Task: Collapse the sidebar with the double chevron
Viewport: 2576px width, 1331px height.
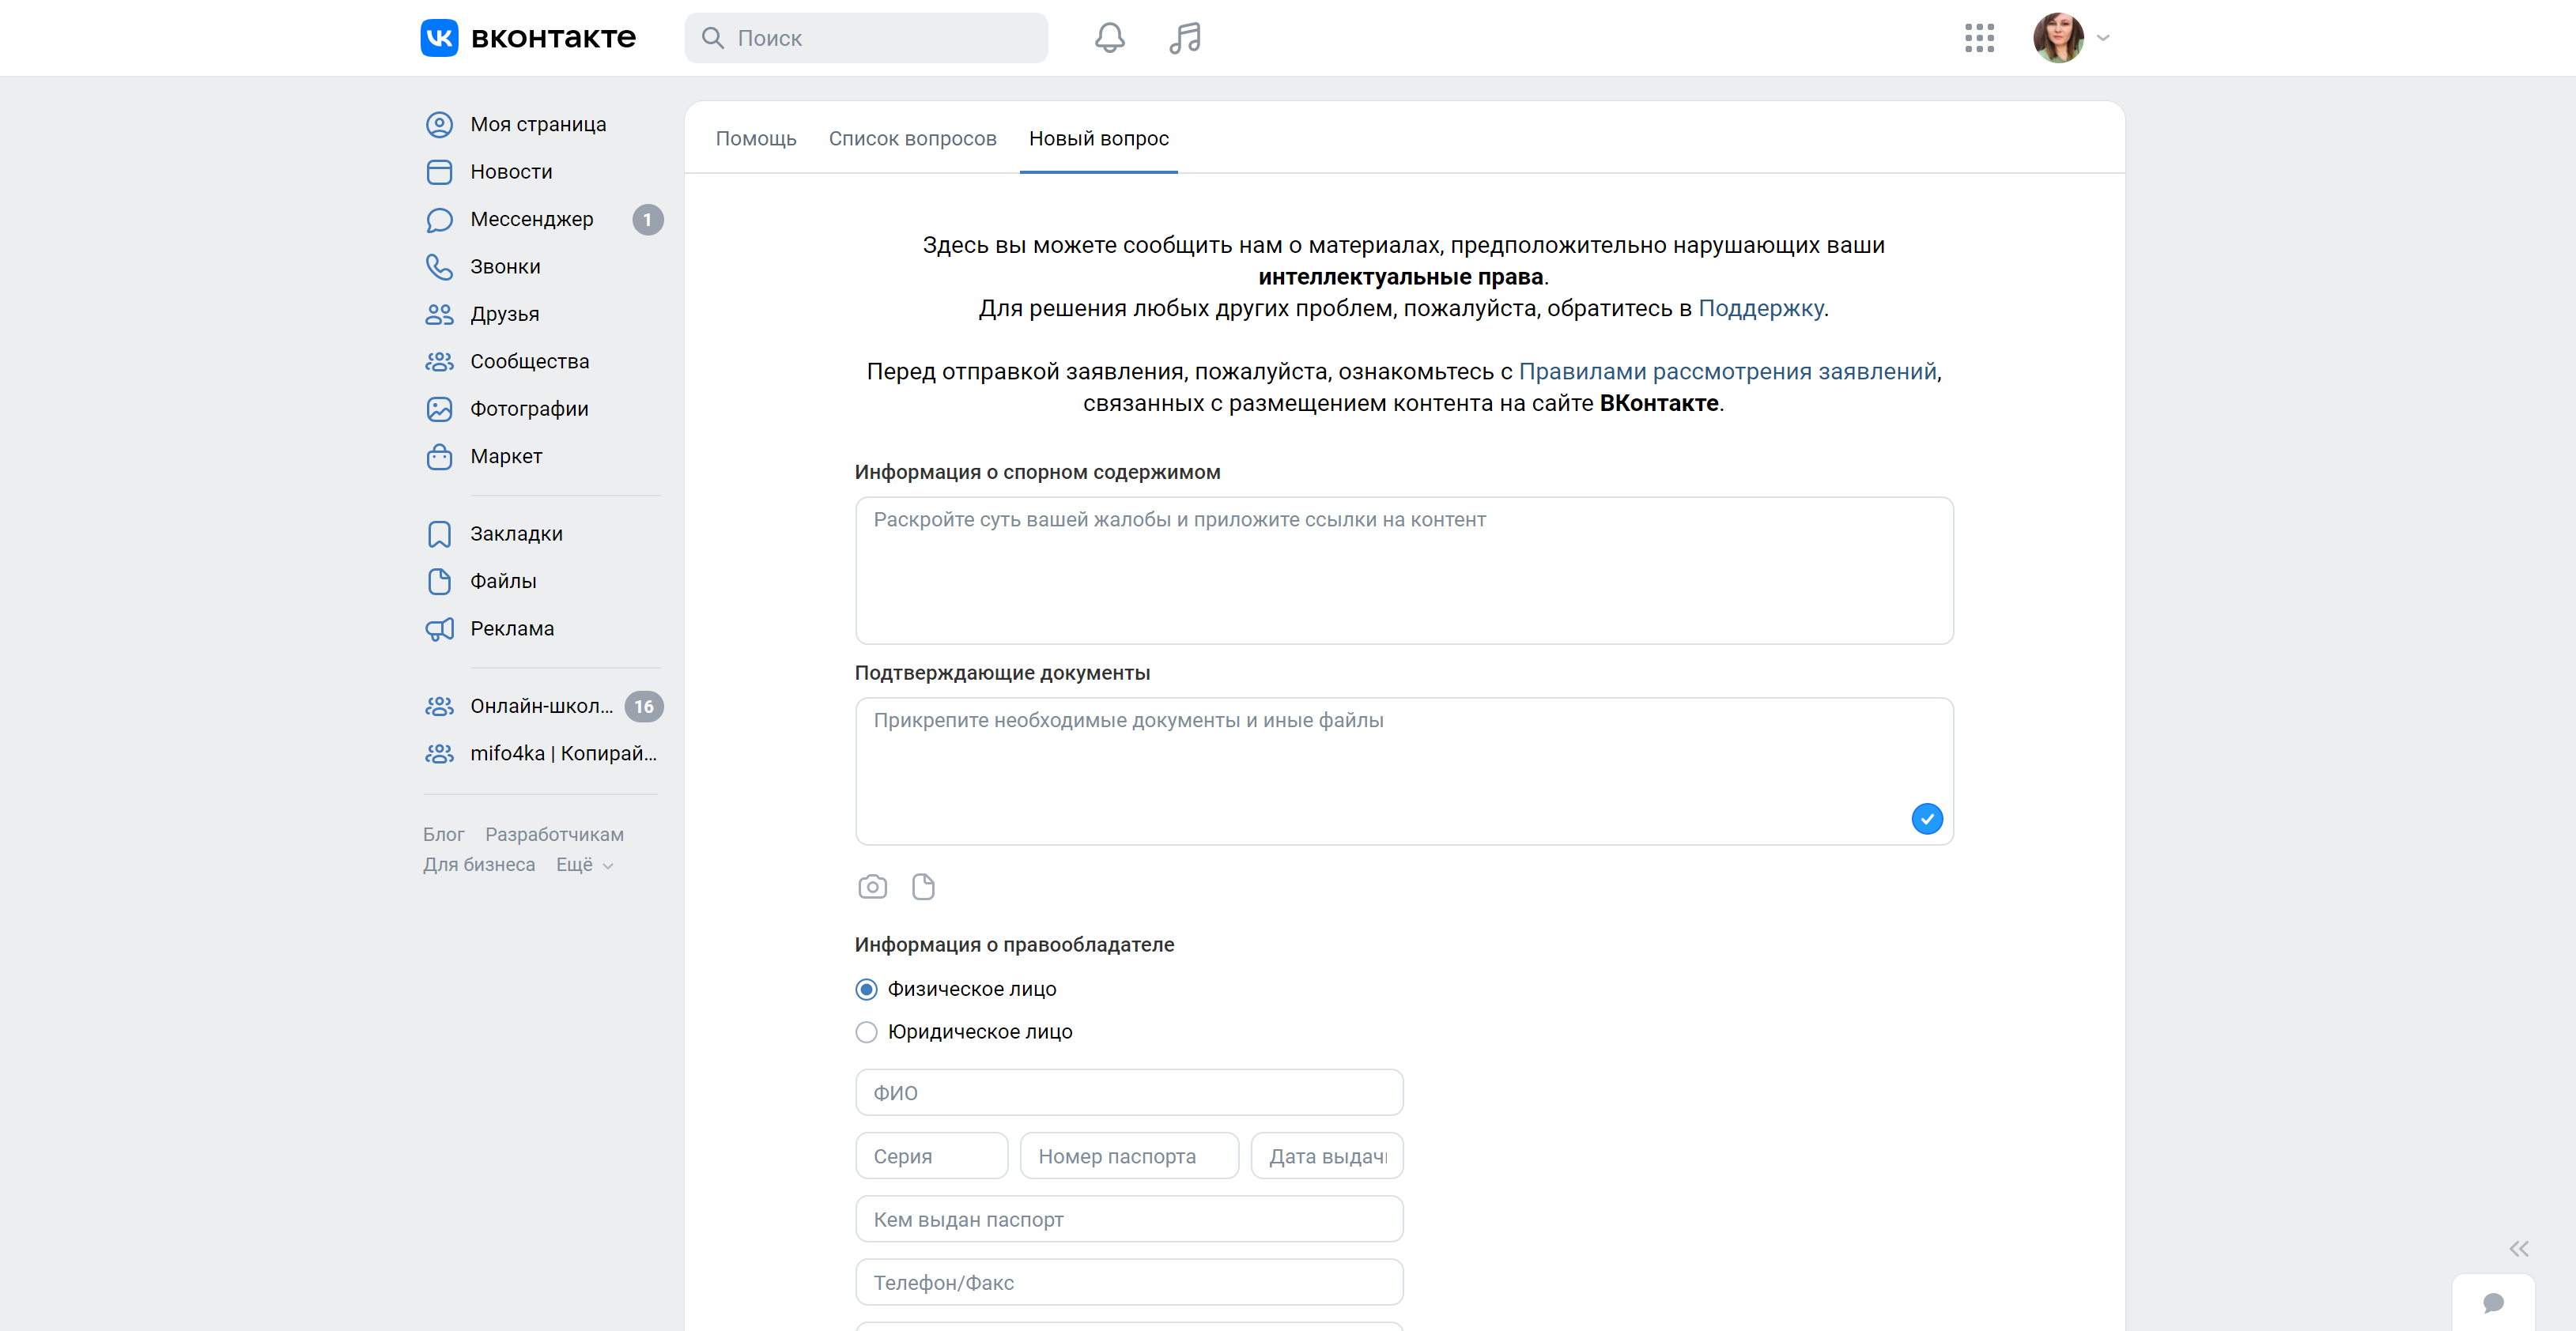Action: click(x=2519, y=1248)
